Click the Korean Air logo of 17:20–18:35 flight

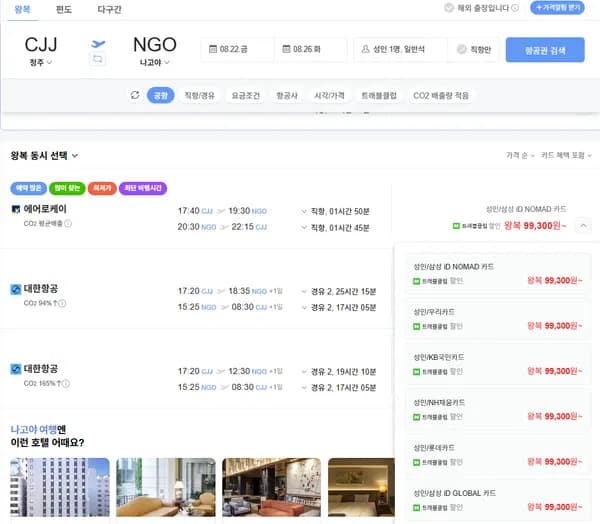point(15,289)
